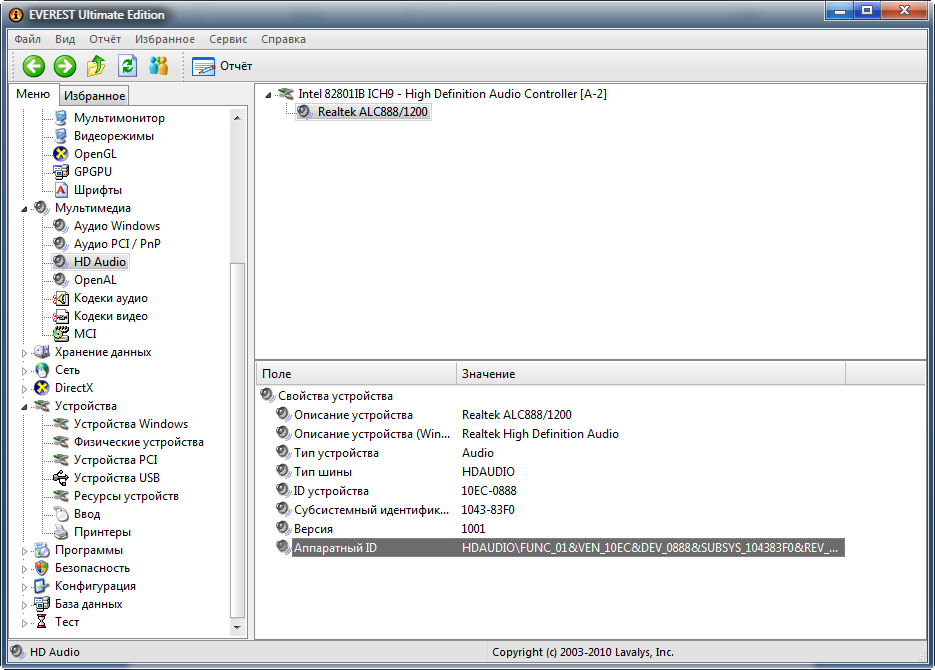Switch to the Меню tab
The image size is (935, 670).
(33, 94)
